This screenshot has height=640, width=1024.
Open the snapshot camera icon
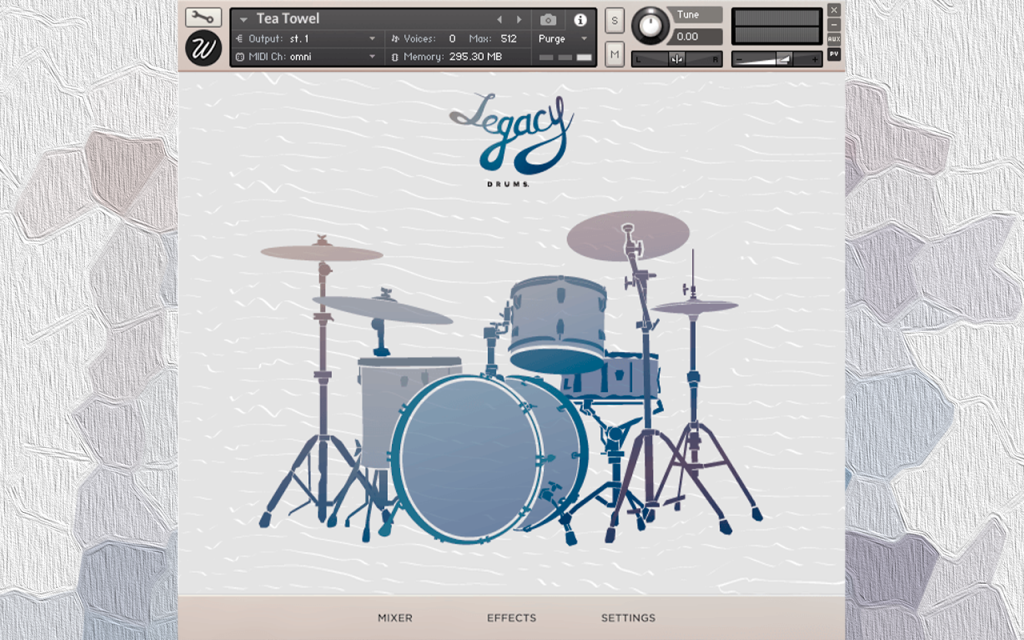click(x=548, y=20)
